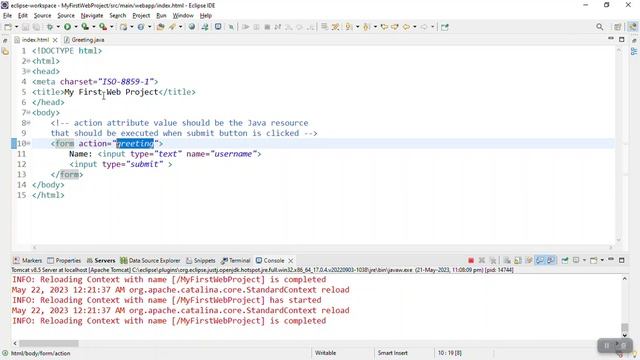Image resolution: width=640 pixels, height=360 pixels.
Task: Collapse the form tag on line 10
Action: pyautogui.click(x=29, y=144)
